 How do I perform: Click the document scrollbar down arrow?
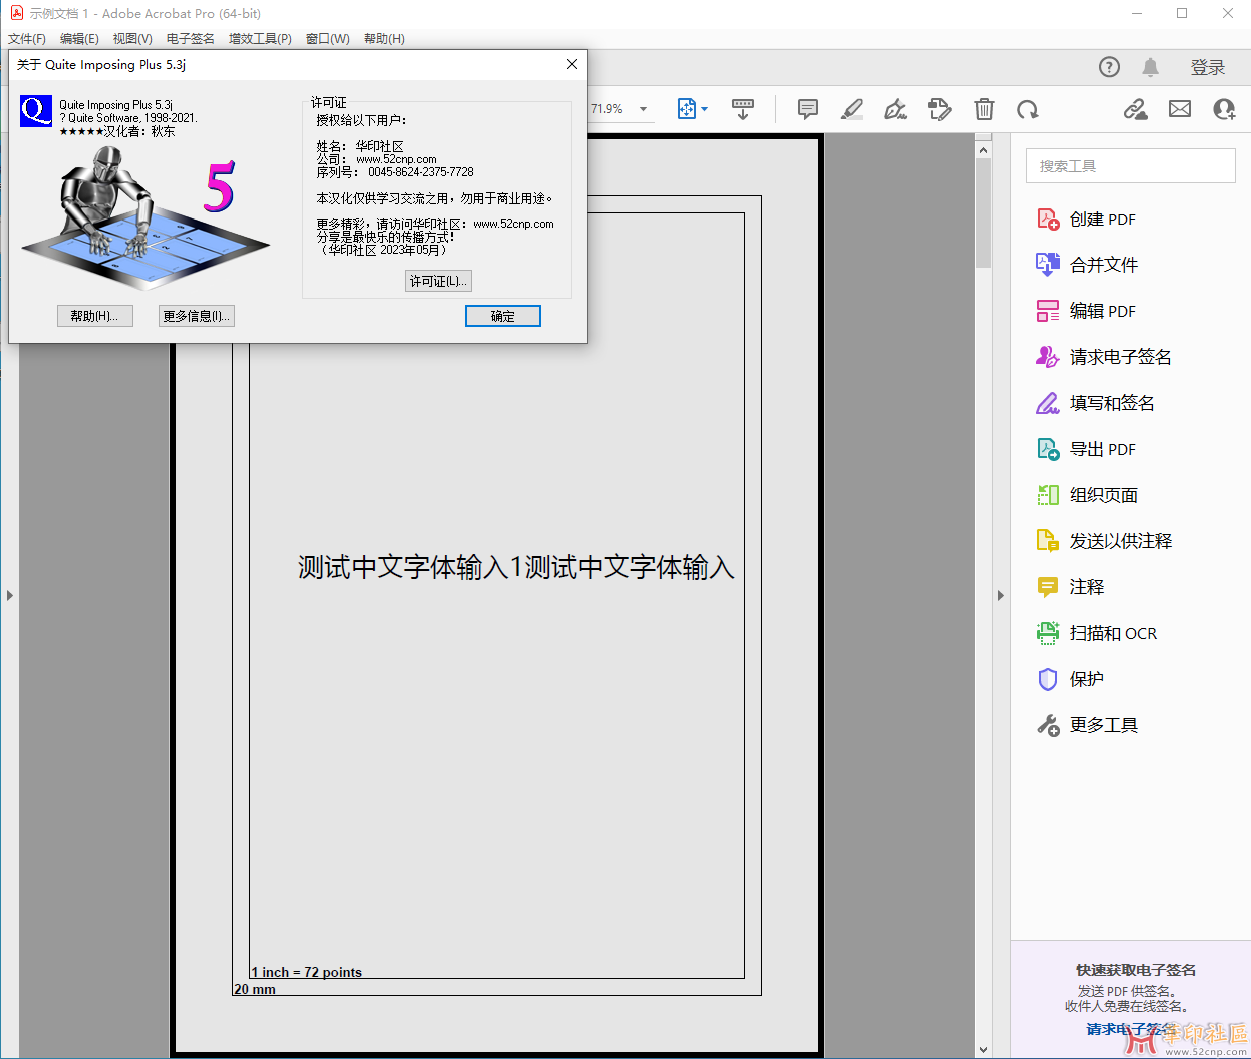point(984,1050)
